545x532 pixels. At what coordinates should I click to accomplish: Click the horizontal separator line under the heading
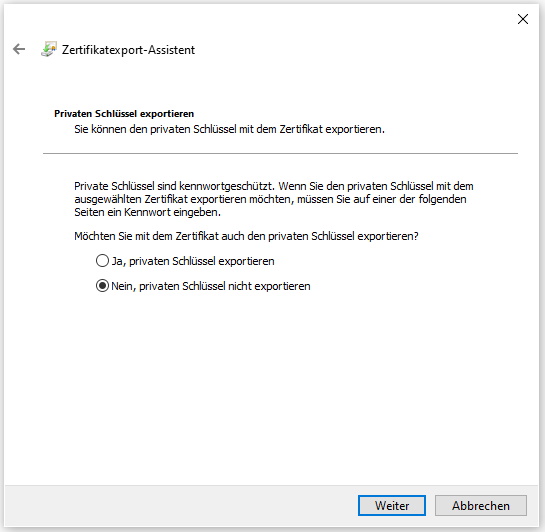point(280,153)
